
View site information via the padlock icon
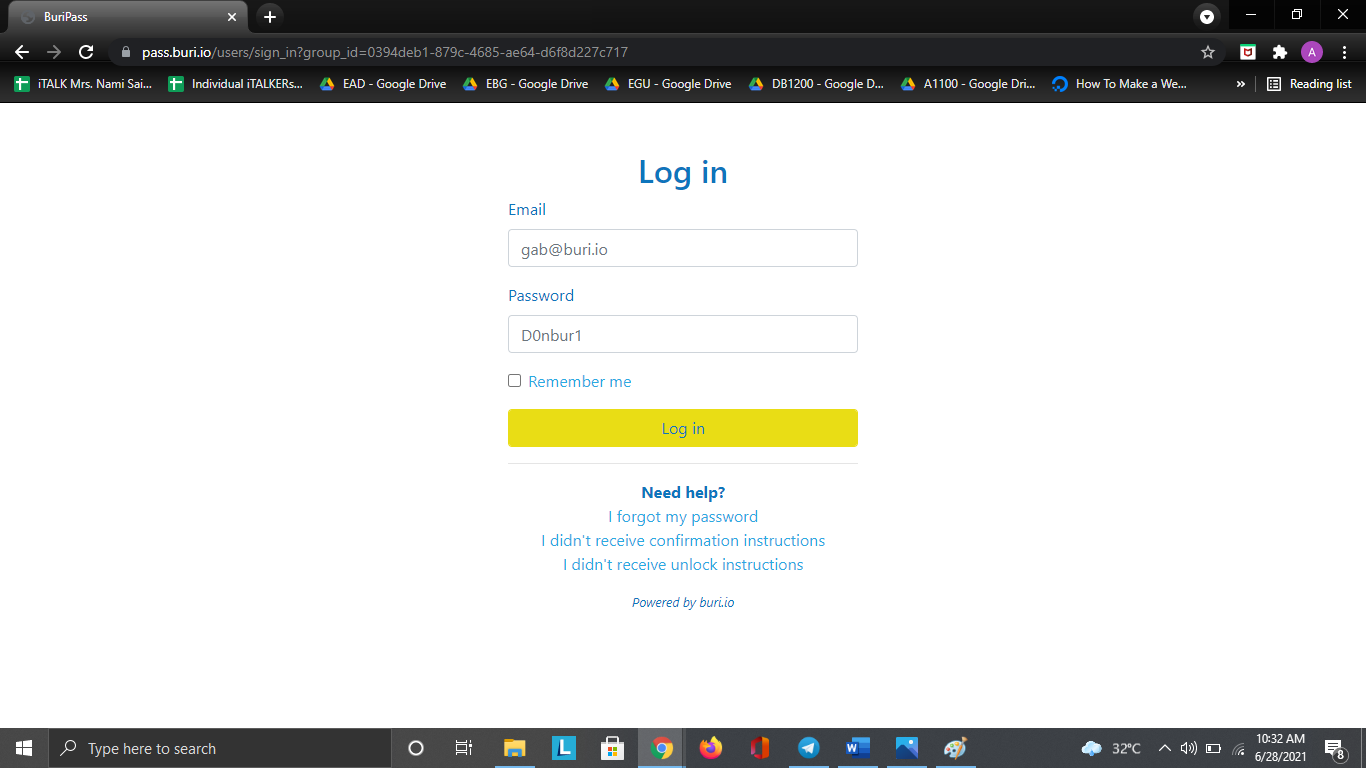125,52
